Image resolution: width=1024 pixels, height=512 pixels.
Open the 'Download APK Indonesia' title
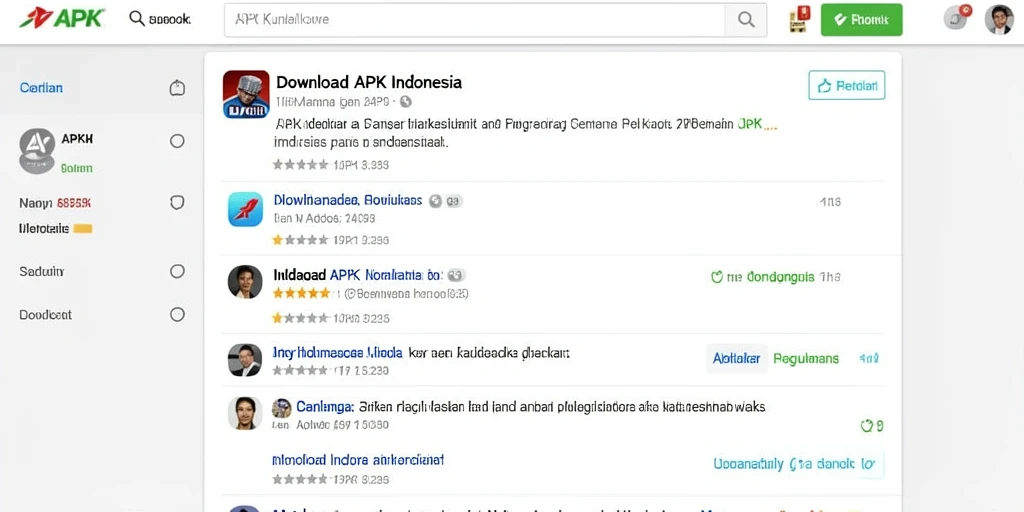tap(369, 82)
